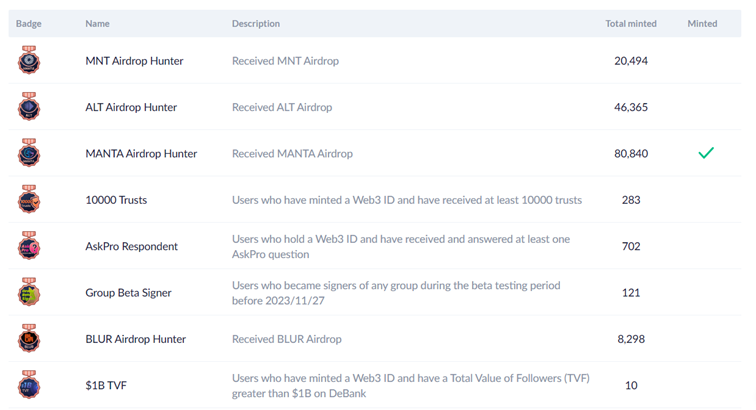Click the AskPro Respondent badge icon
This screenshot has width=756, height=410.
(x=29, y=246)
